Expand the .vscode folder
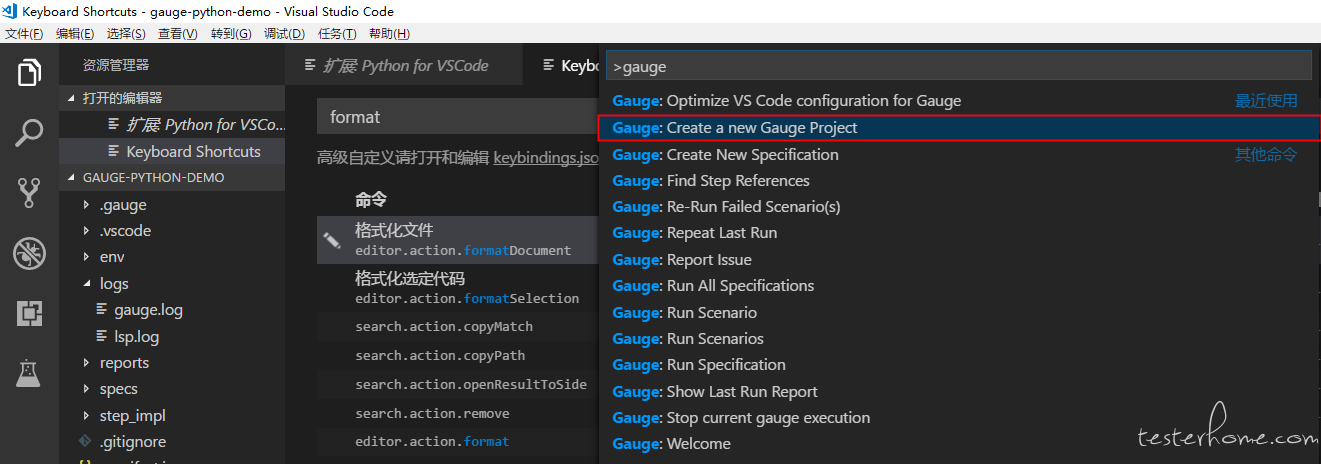 pos(172,231)
